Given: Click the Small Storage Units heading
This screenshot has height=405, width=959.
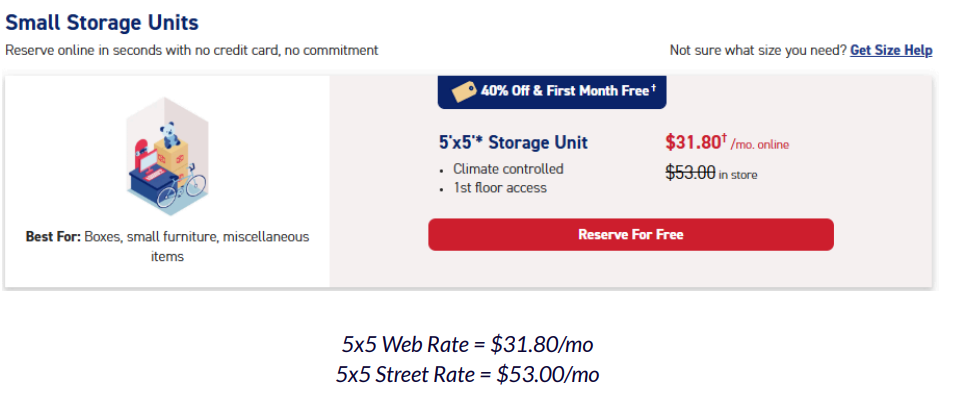Looking at the screenshot, I should 102,22.
